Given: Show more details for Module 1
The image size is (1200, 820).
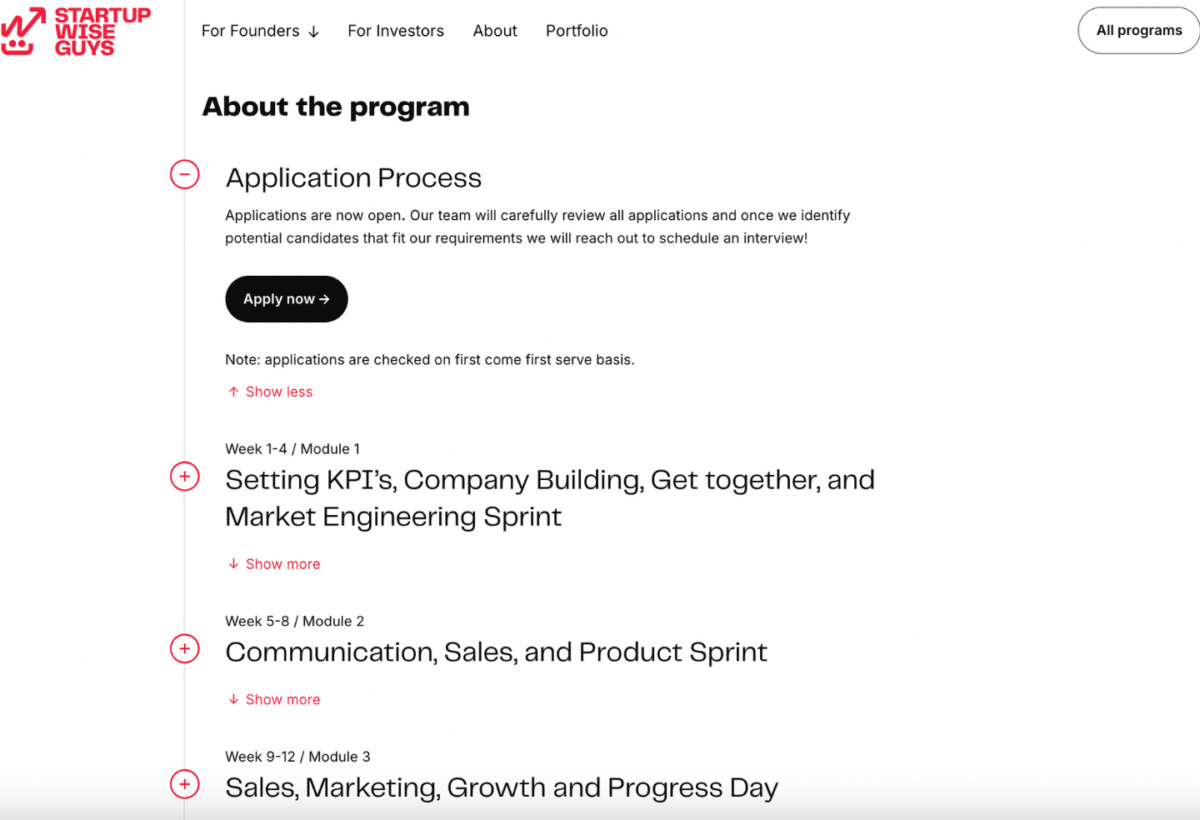Looking at the screenshot, I should [x=283, y=563].
